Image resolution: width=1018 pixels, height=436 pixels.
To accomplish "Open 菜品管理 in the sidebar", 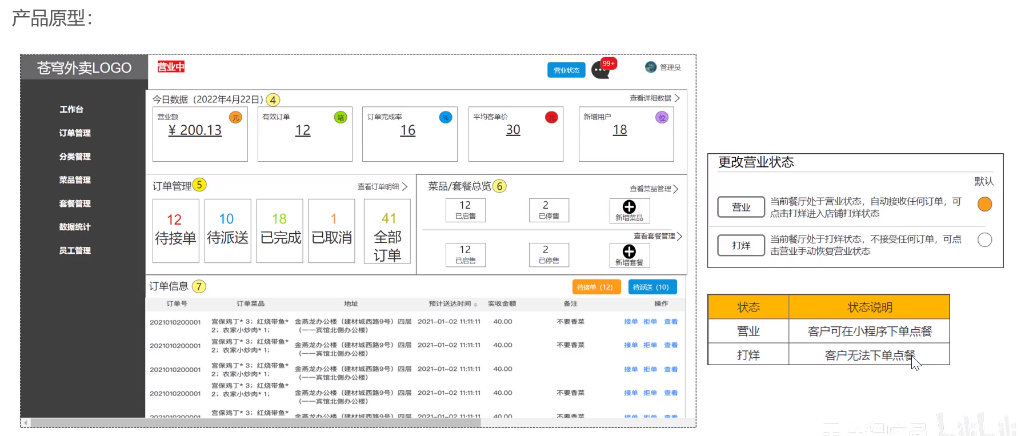I will tap(75, 180).
